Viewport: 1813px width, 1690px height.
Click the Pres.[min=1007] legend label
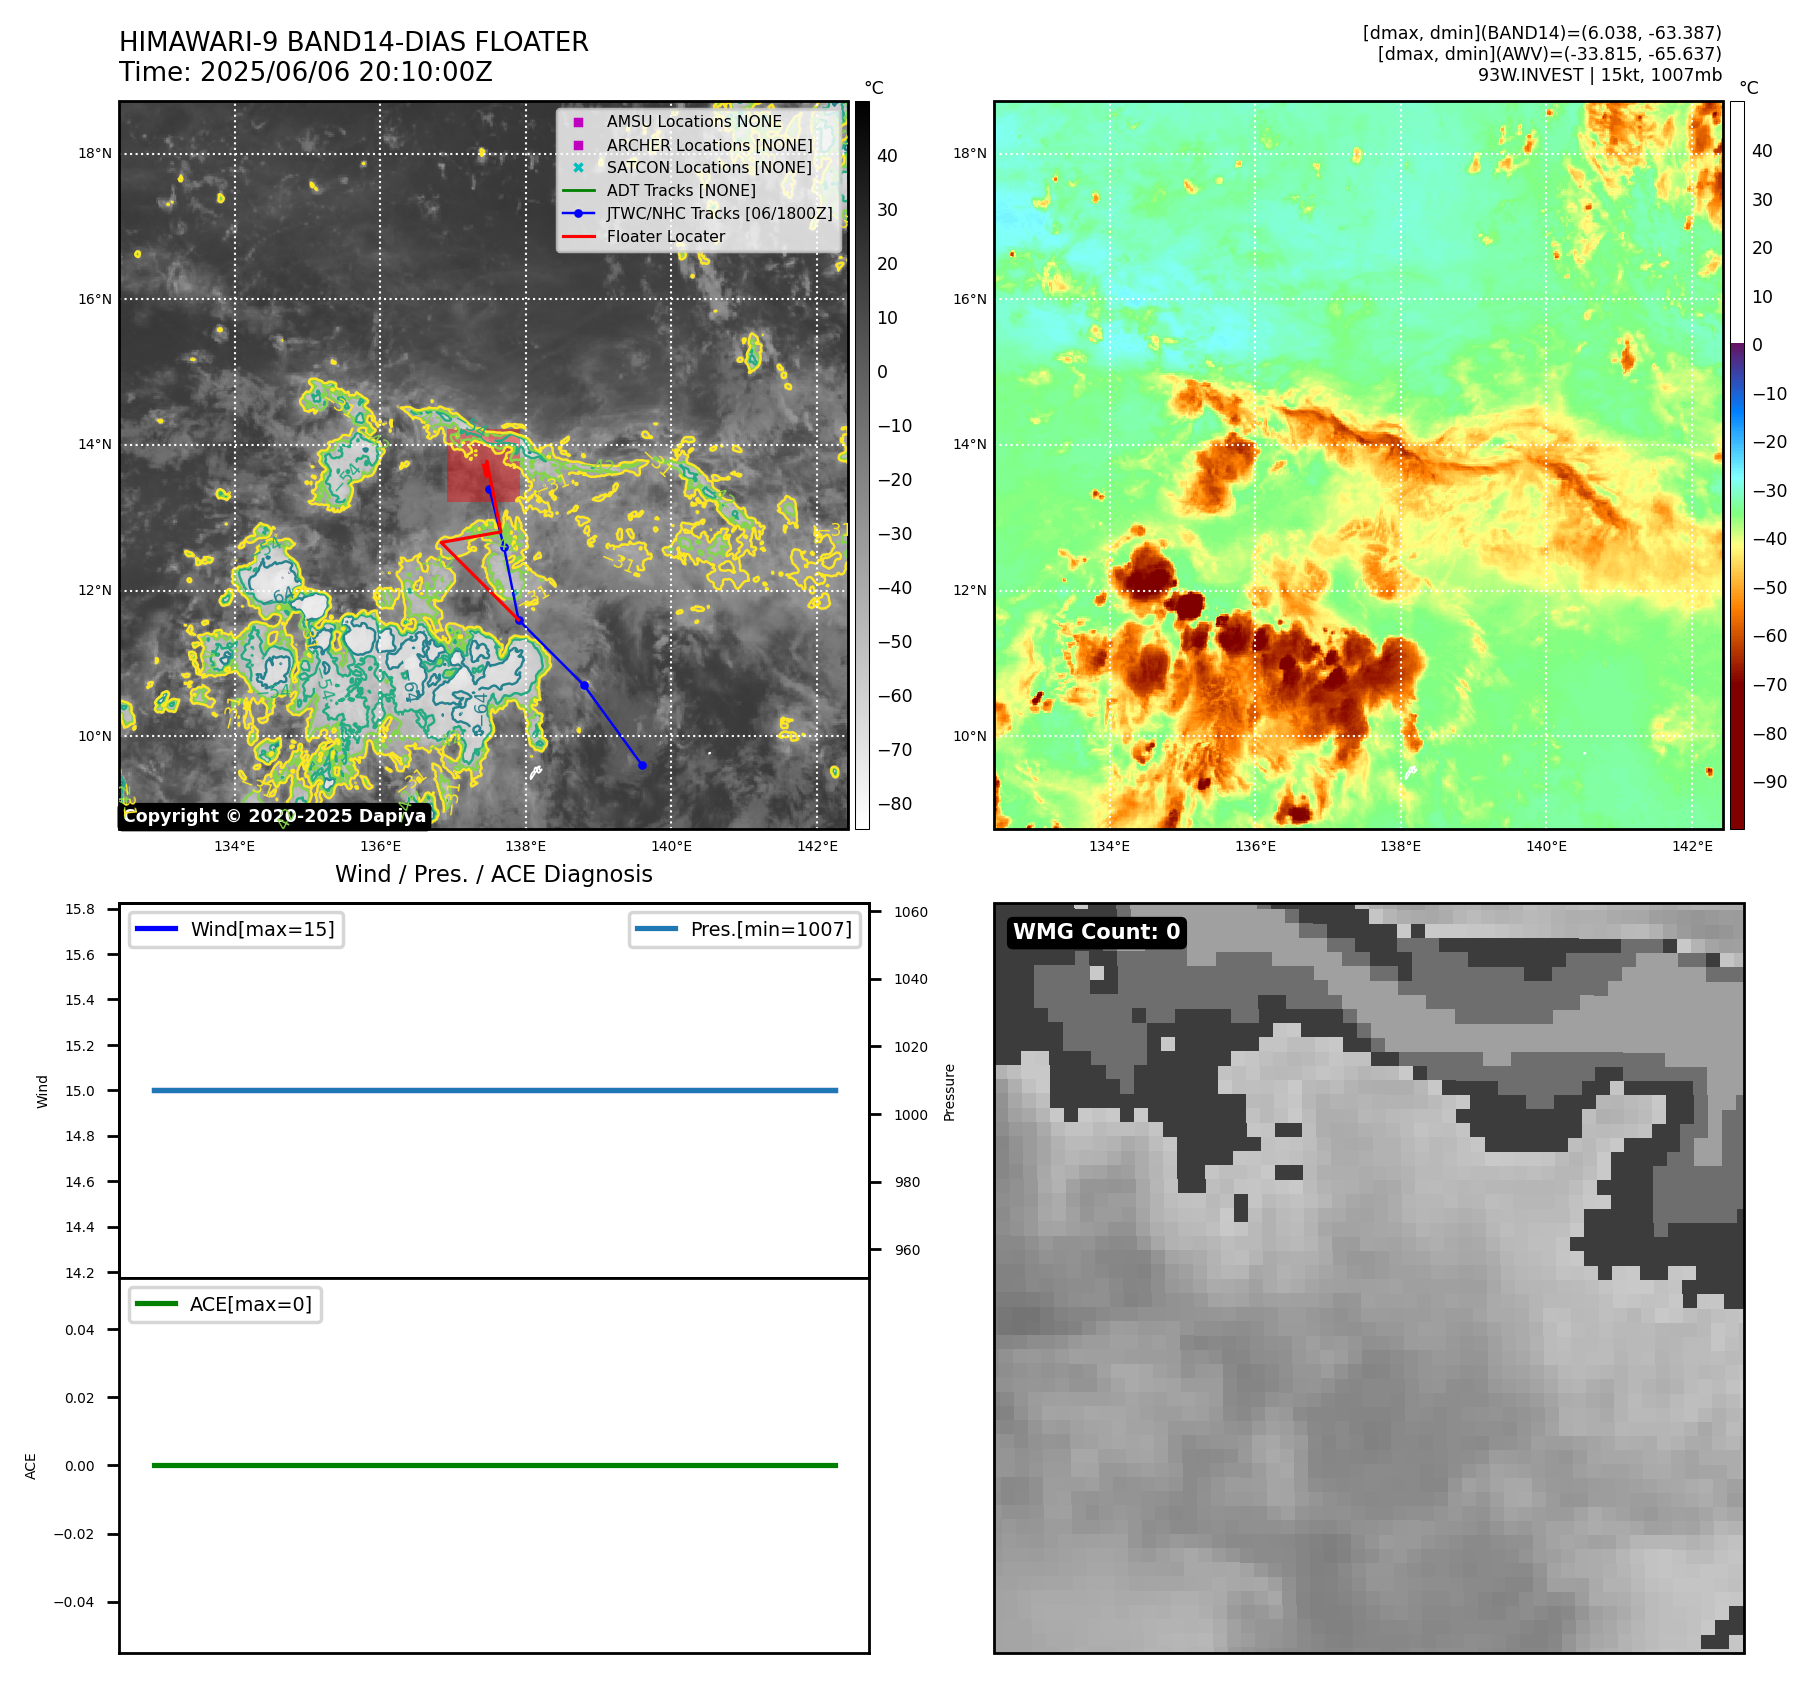tap(771, 929)
